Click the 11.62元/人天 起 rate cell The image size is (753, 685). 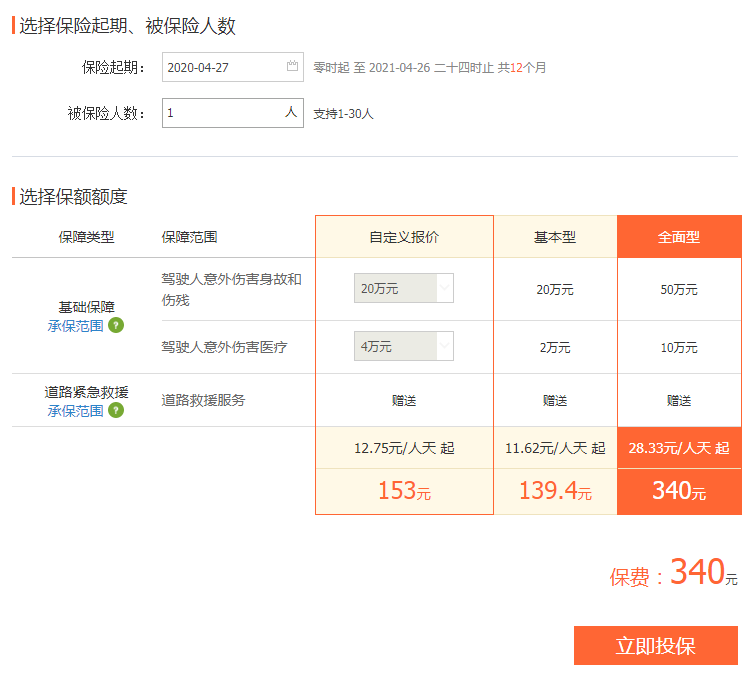coord(555,448)
